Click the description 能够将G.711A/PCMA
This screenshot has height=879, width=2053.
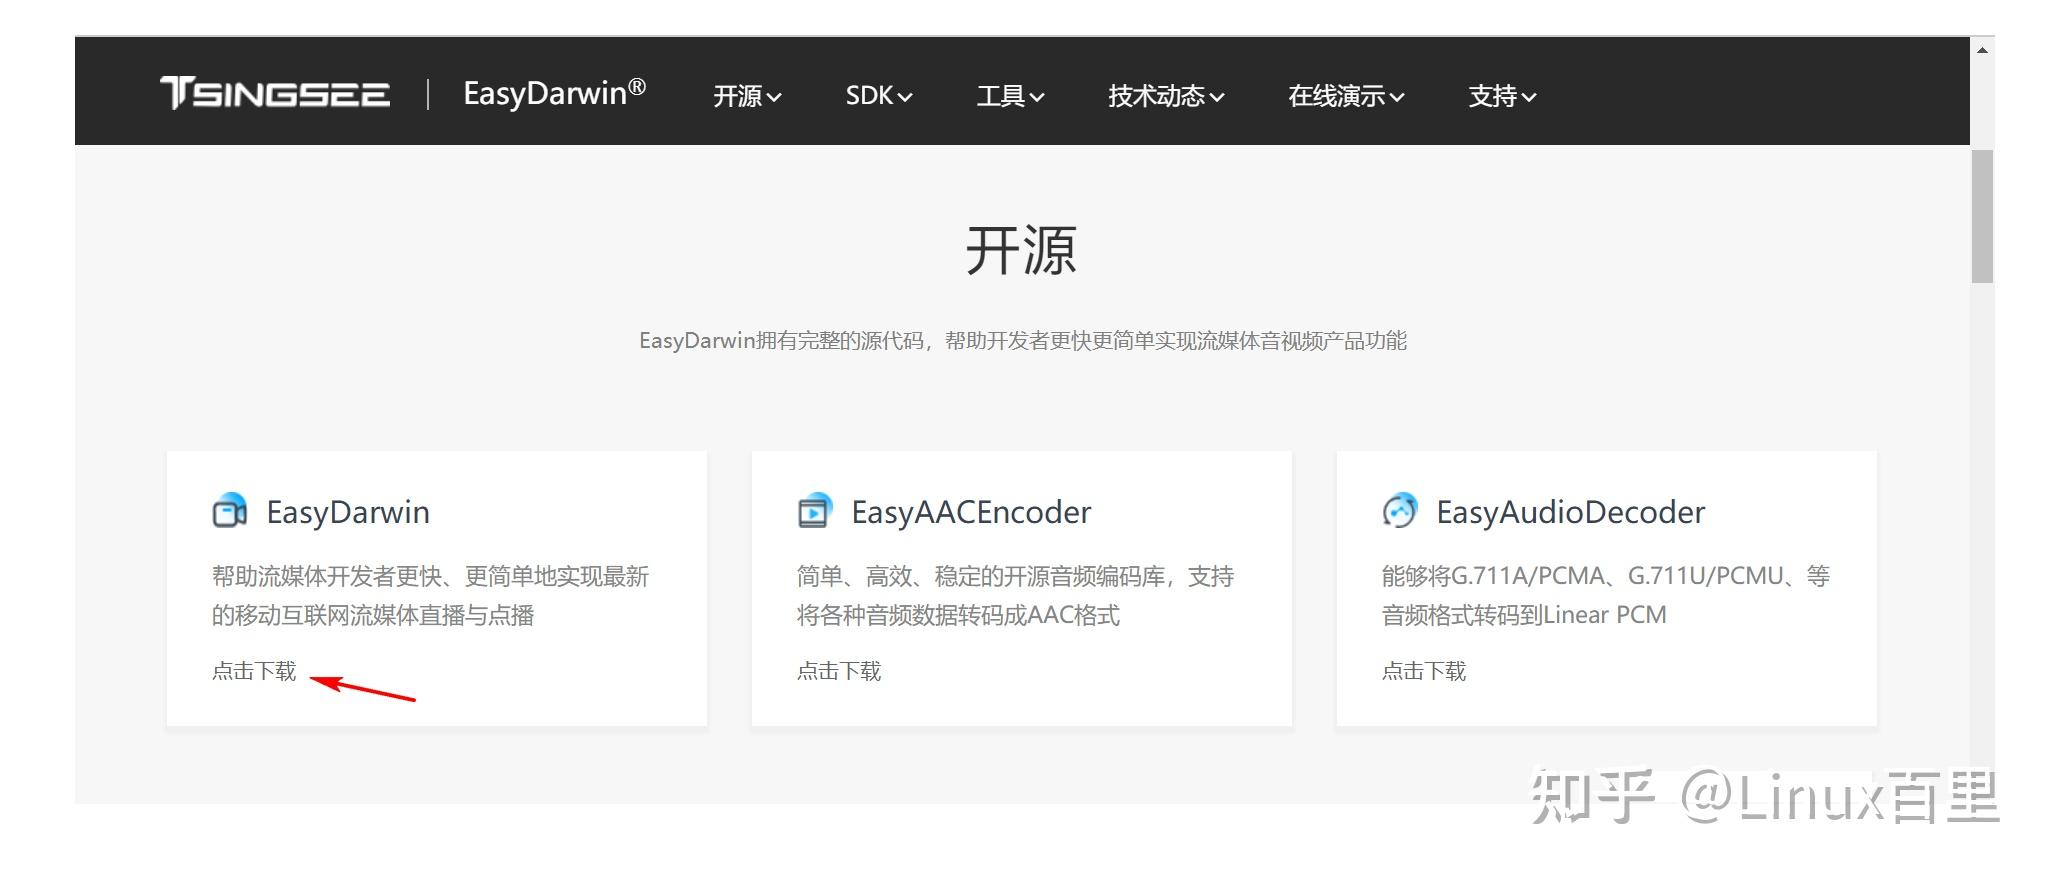(x=1606, y=595)
